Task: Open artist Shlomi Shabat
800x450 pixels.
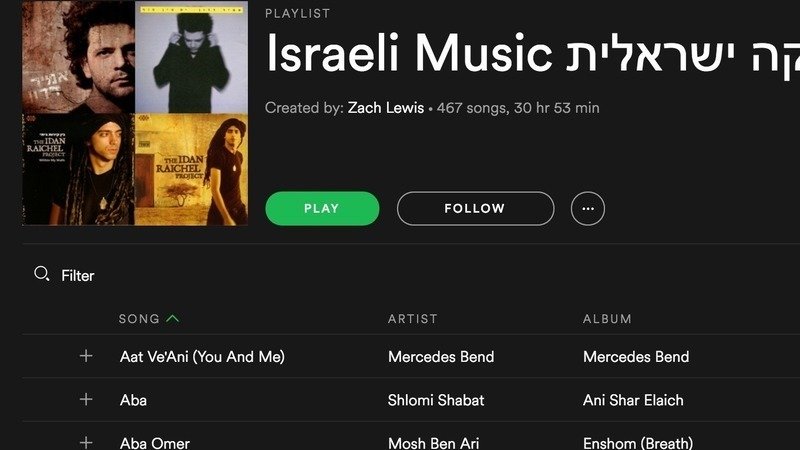Action: (436, 399)
